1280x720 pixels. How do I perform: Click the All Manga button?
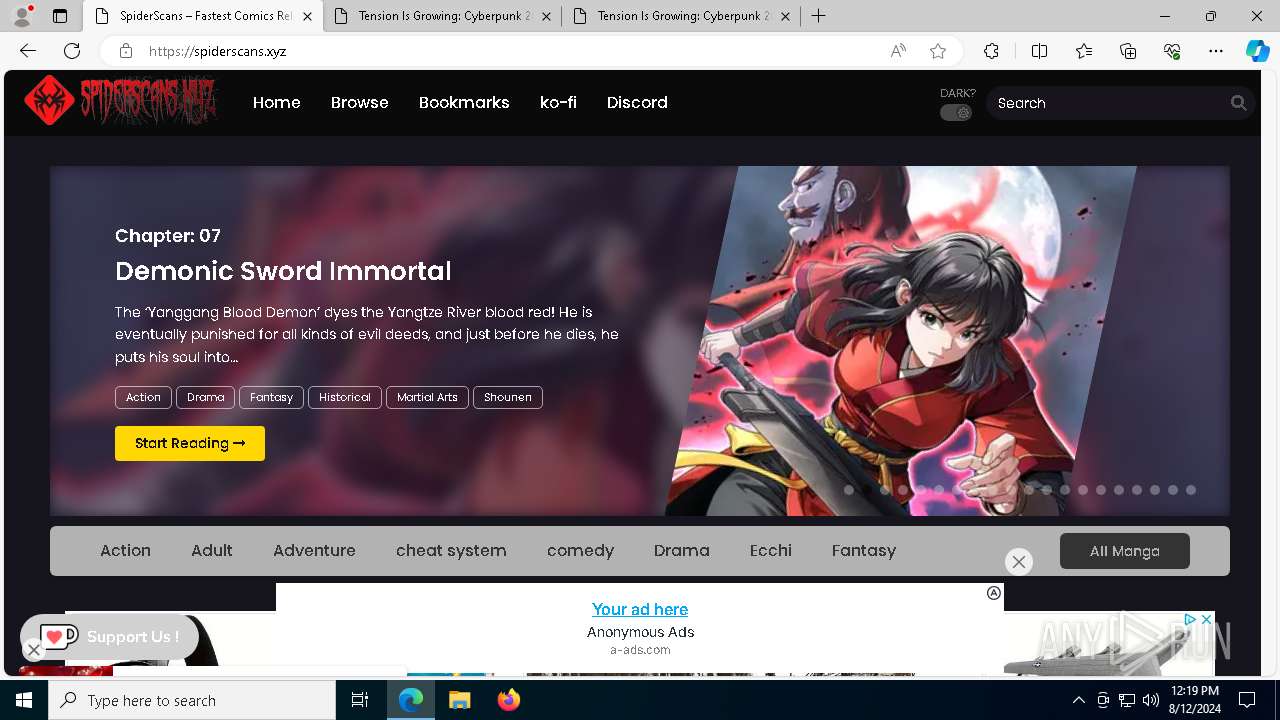(1125, 551)
